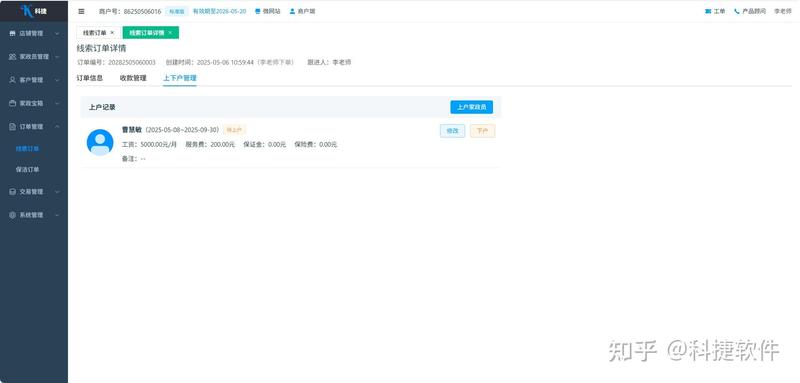Collapse the 订单管理 menu chevron

(x=57, y=126)
